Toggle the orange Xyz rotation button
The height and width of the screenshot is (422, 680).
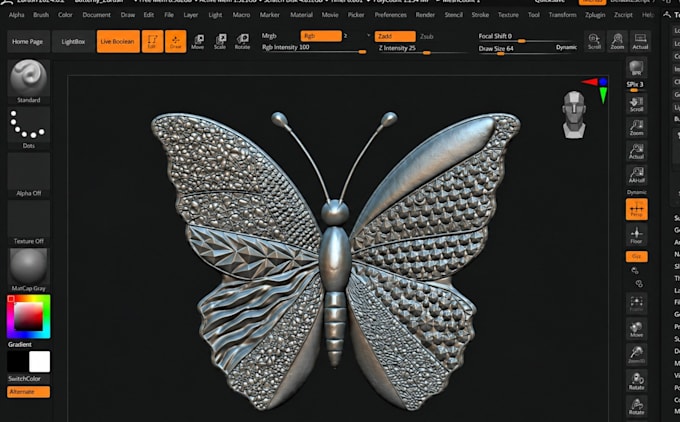click(636, 256)
